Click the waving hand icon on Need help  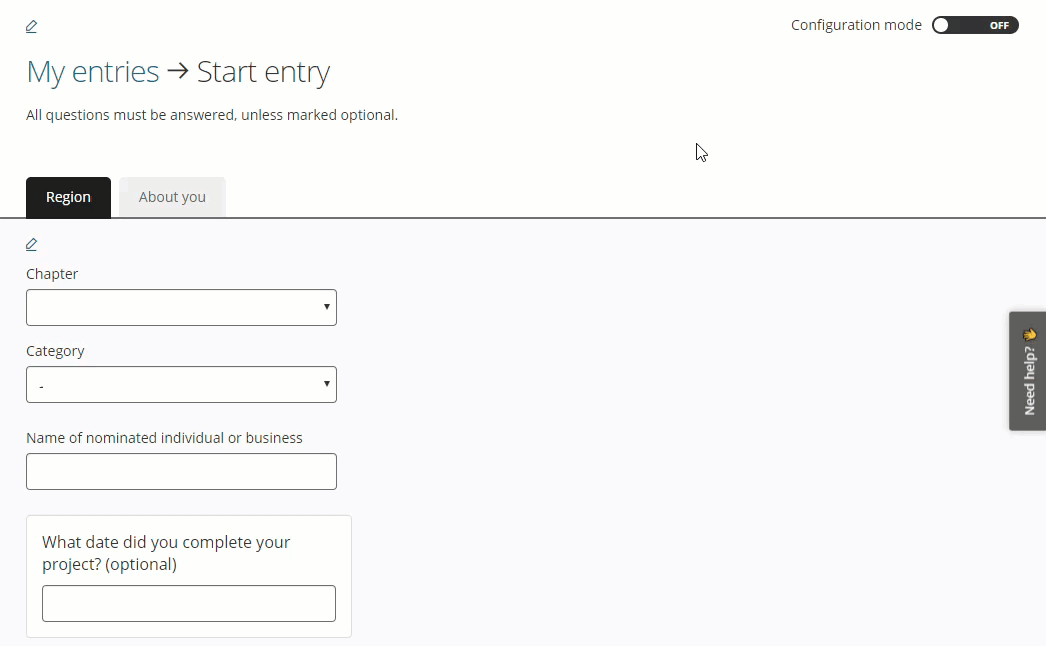1029,335
